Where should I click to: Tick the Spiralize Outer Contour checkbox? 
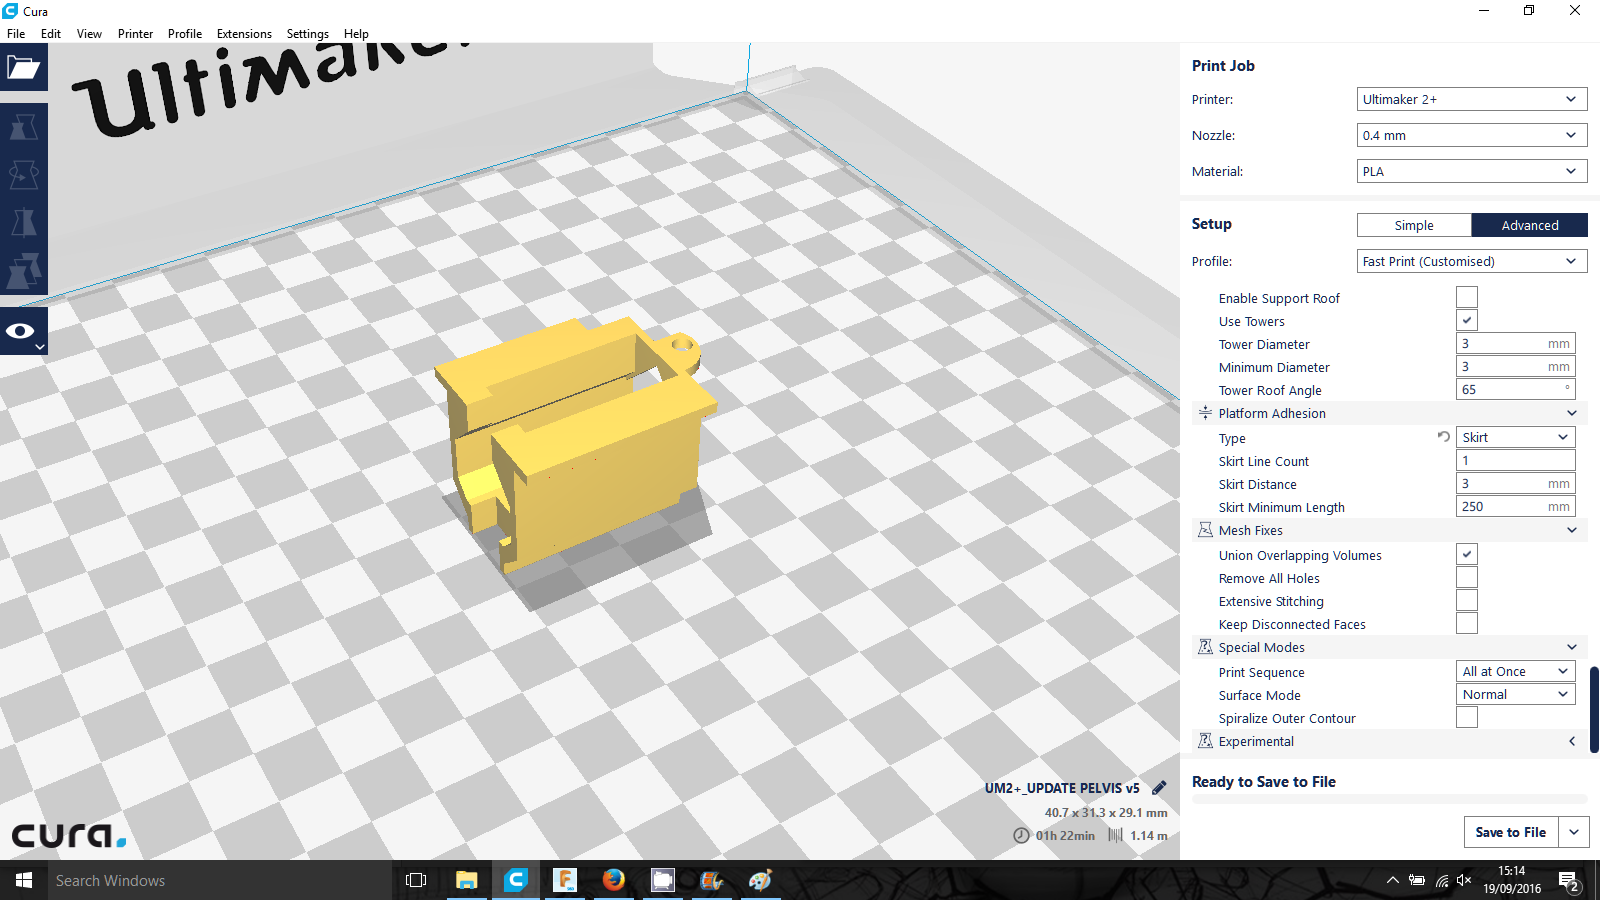(1466, 718)
